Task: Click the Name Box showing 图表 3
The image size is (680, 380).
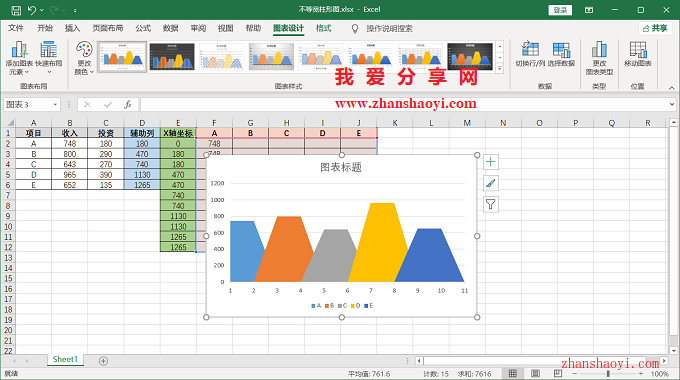Action: 28,105
